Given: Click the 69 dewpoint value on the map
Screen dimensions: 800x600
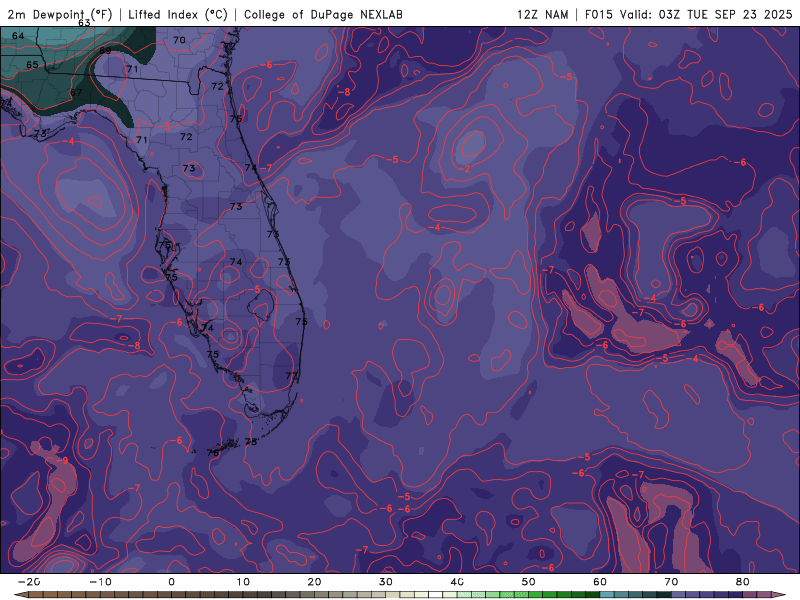Looking at the screenshot, I should (x=105, y=51).
